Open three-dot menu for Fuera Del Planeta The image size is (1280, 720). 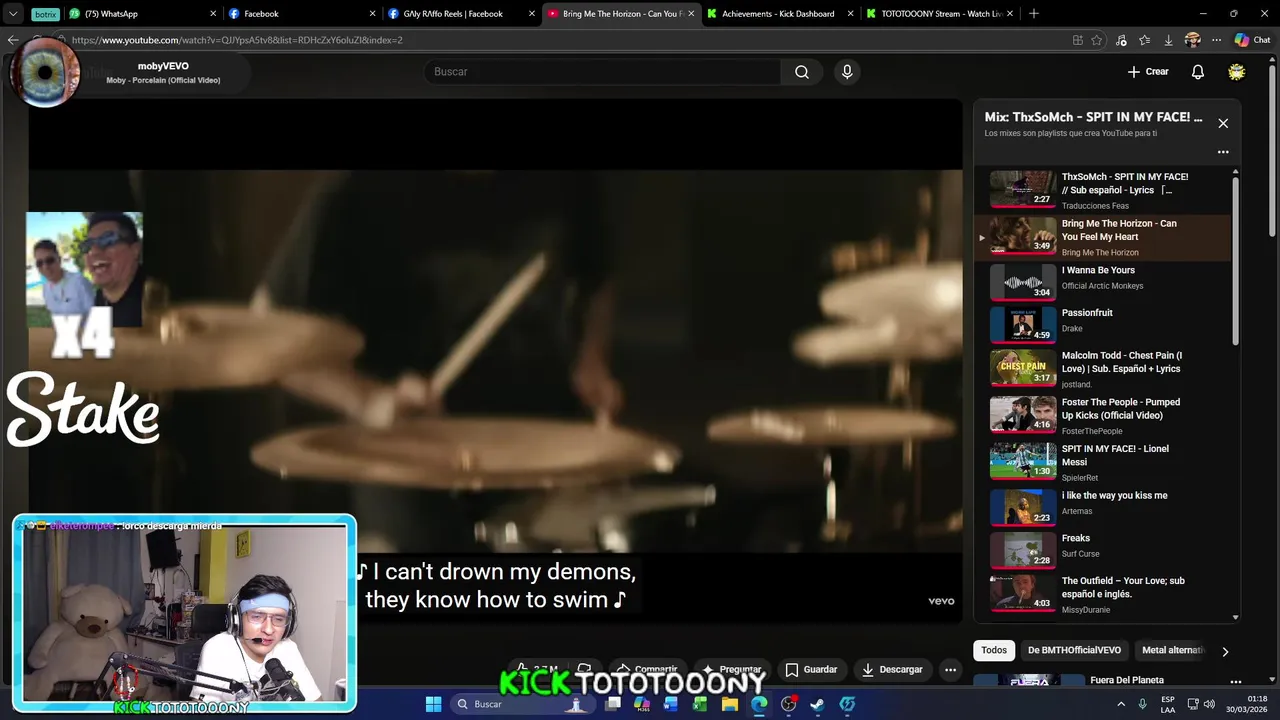(1236, 682)
